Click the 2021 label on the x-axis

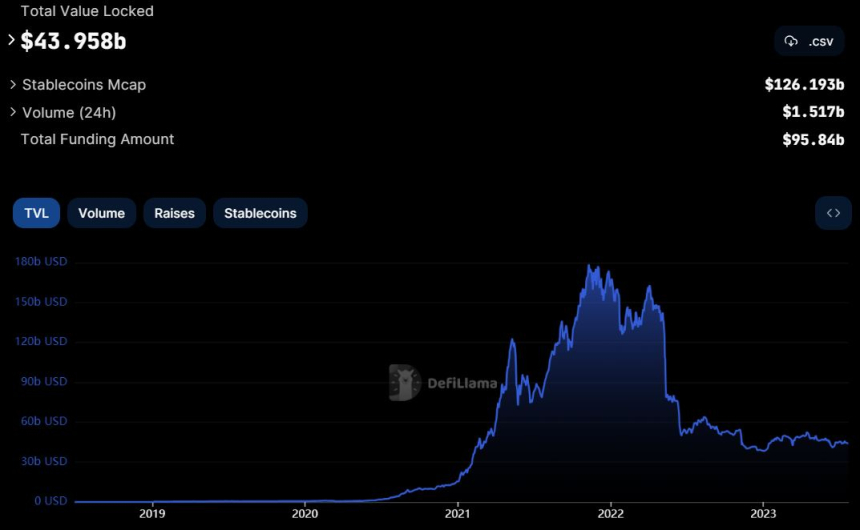[x=457, y=513]
